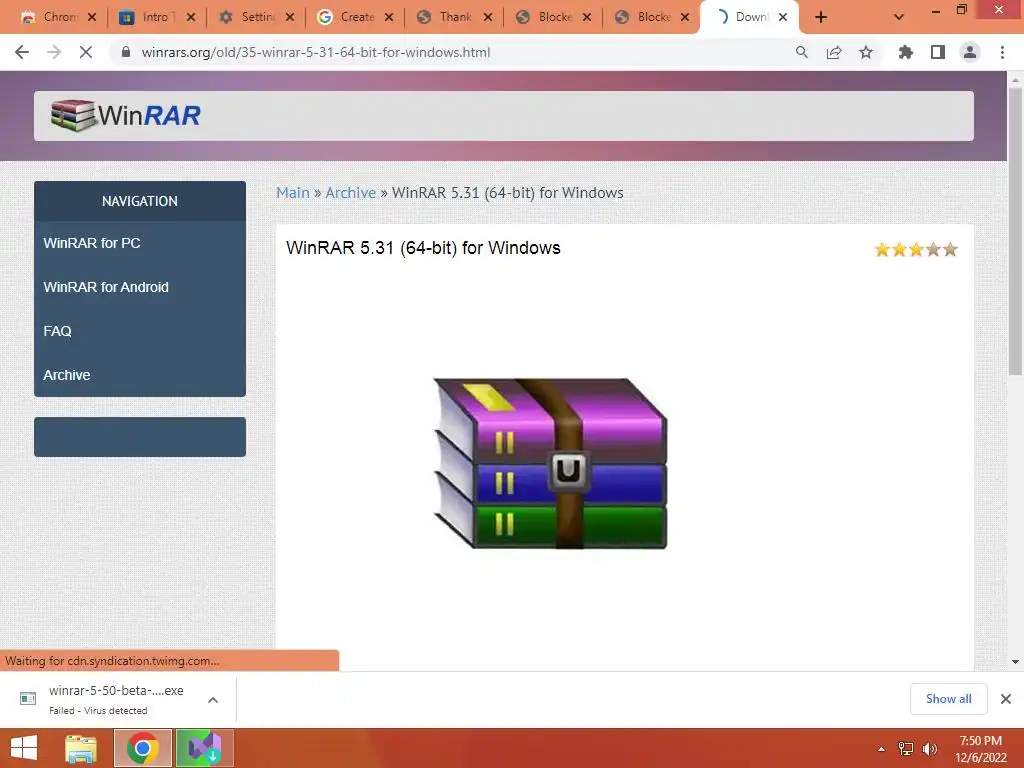
Task: Open Chrome's three-dot menu
Action: click(1002, 52)
